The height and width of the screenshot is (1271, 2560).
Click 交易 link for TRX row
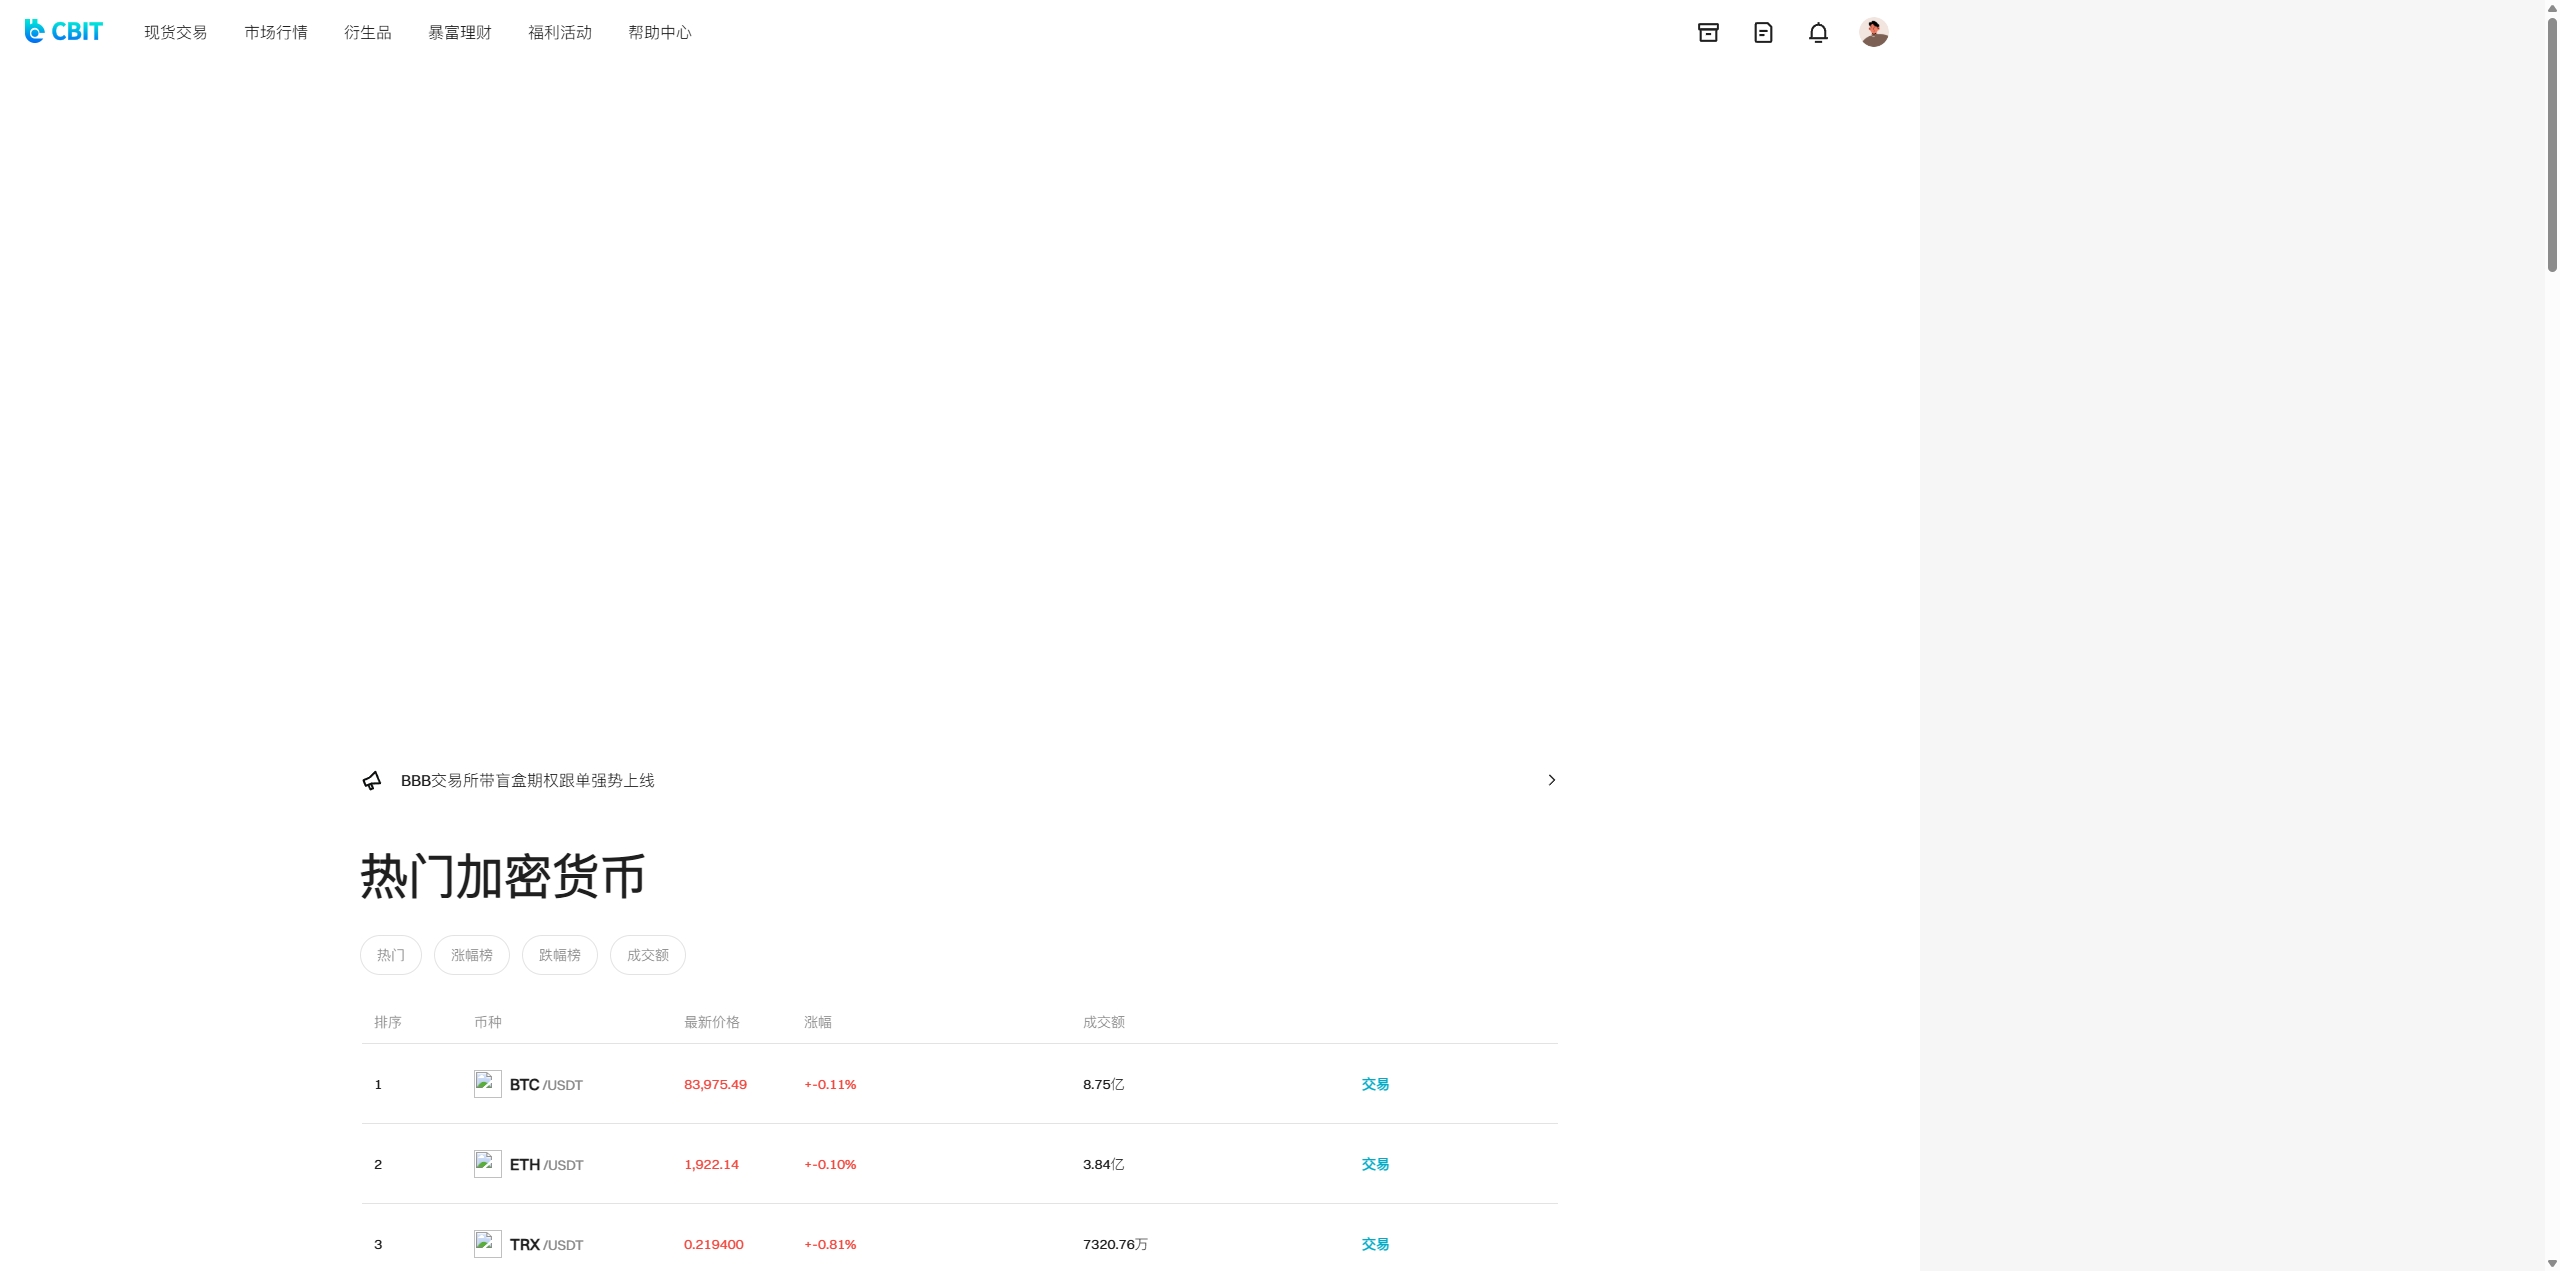pos(1375,1244)
